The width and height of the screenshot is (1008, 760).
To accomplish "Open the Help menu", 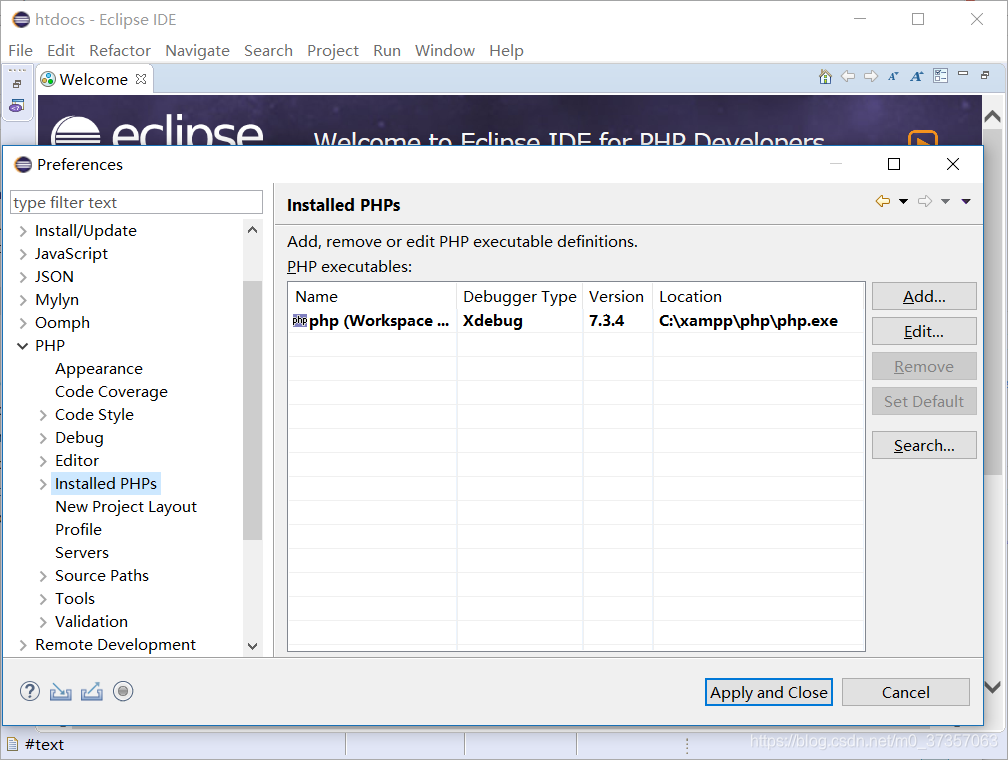I will coord(507,50).
